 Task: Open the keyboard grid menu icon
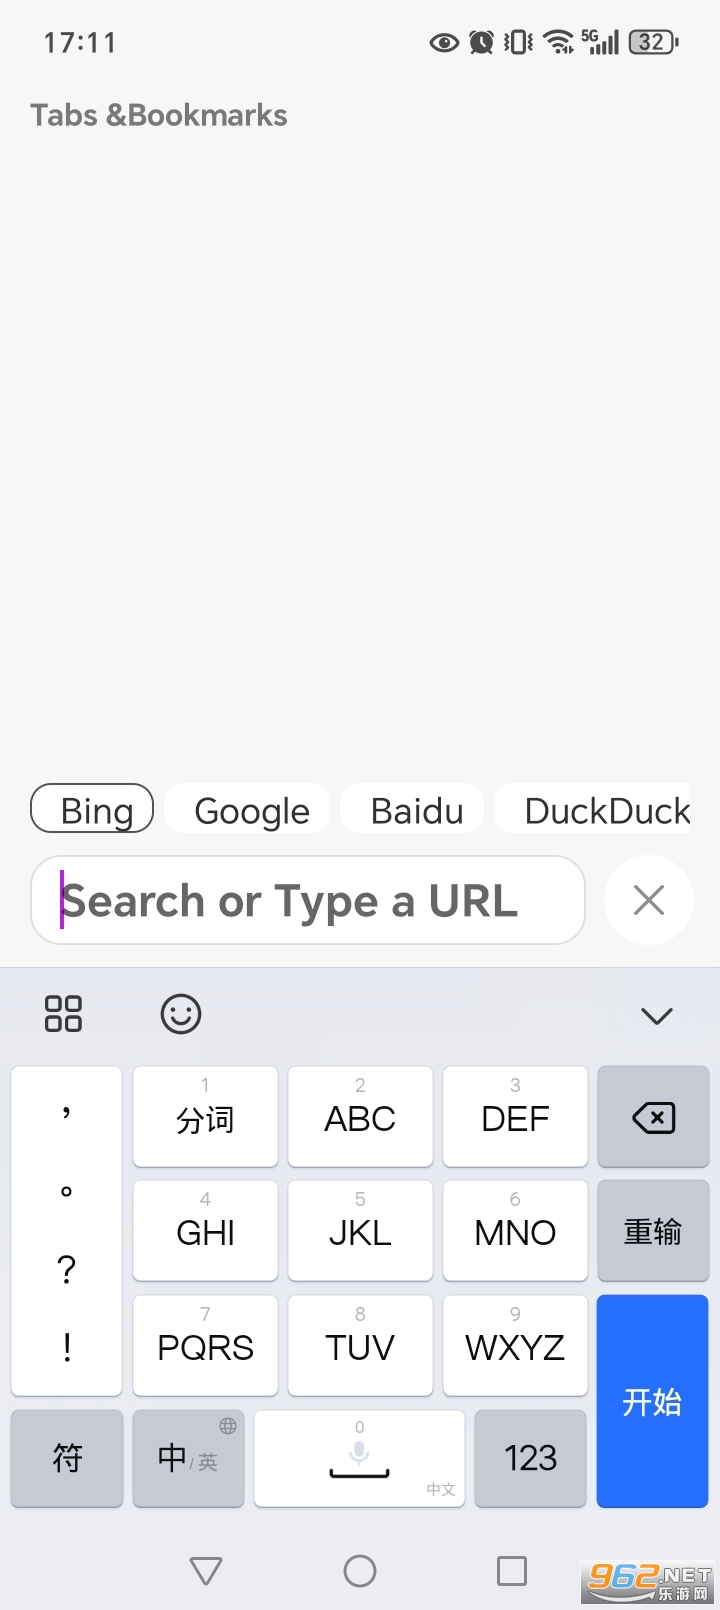click(63, 1014)
